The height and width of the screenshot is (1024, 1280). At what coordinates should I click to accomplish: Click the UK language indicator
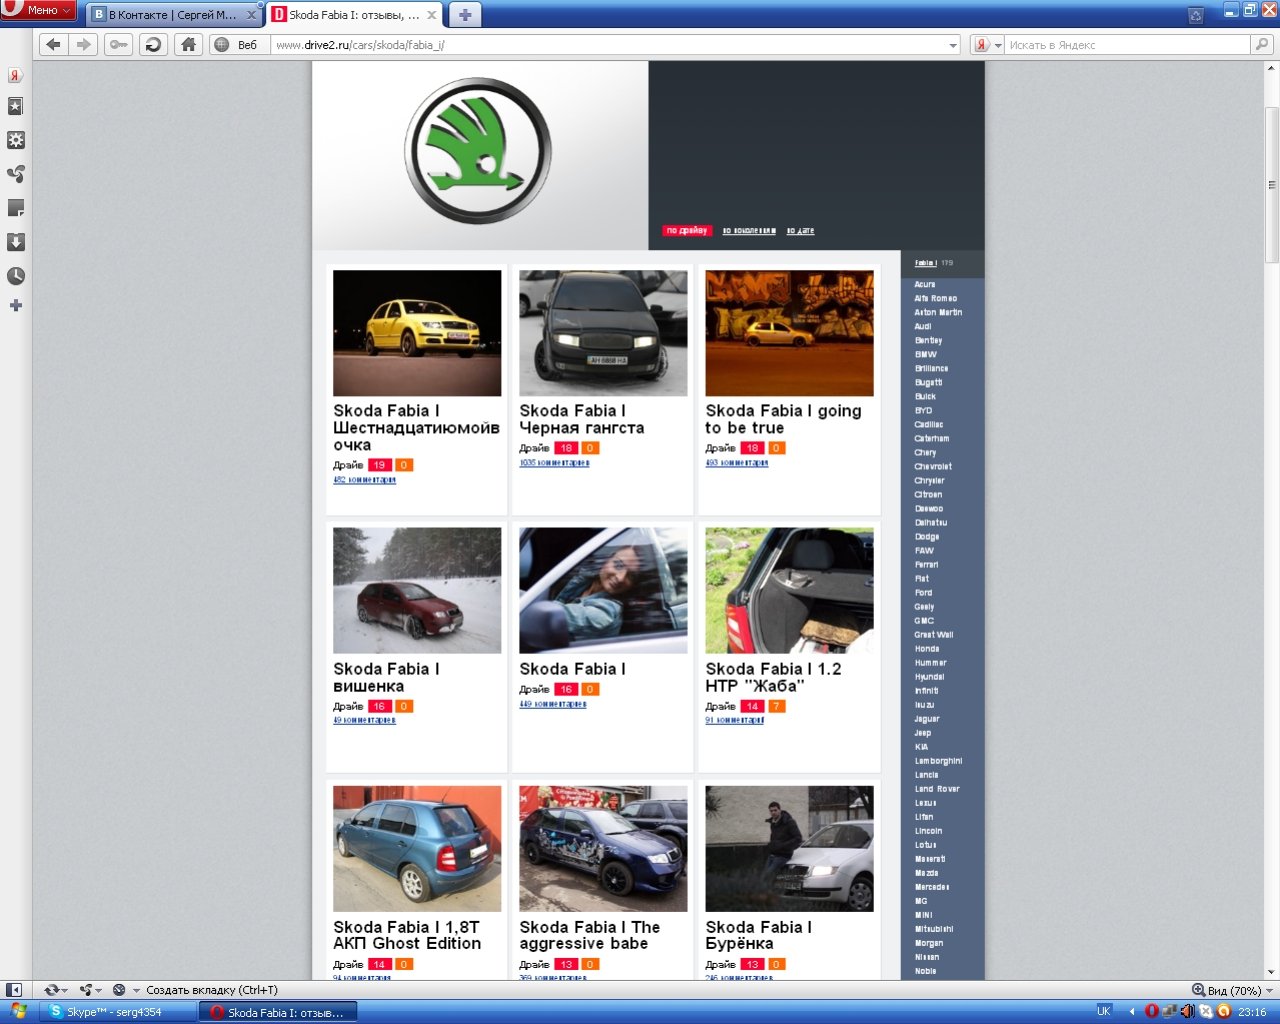click(x=1104, y=1011)
